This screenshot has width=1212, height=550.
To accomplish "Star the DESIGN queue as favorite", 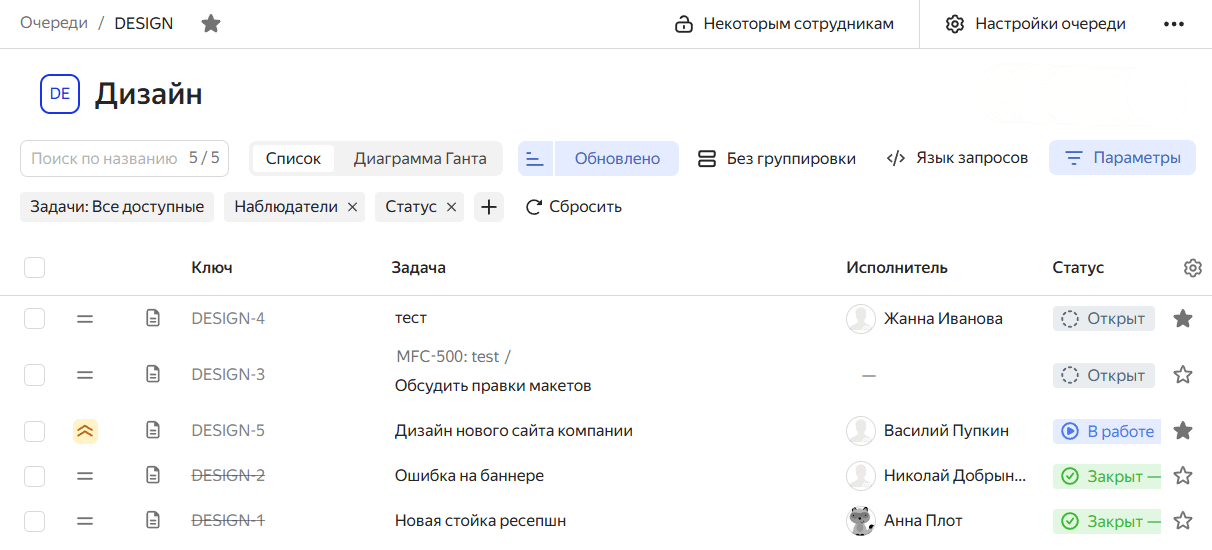I will (211, 23).
